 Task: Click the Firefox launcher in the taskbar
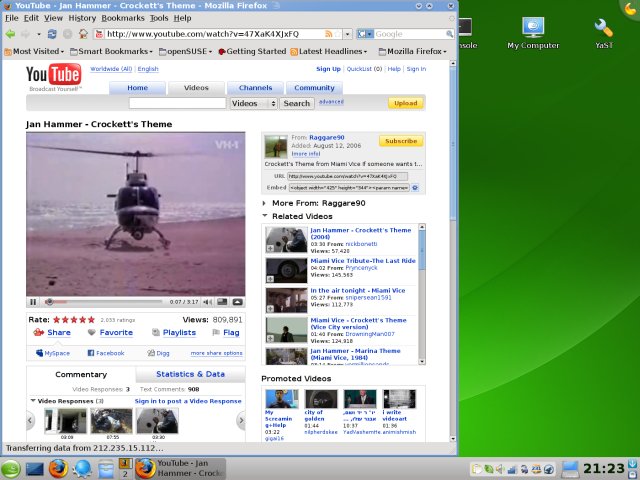click(58, 468)
